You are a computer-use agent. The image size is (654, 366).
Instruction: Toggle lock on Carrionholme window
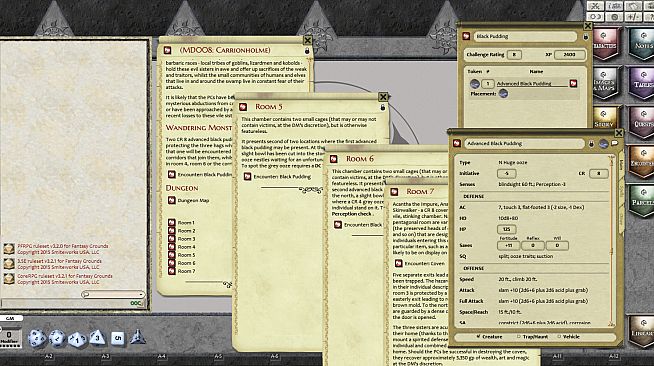pos(307,51)
